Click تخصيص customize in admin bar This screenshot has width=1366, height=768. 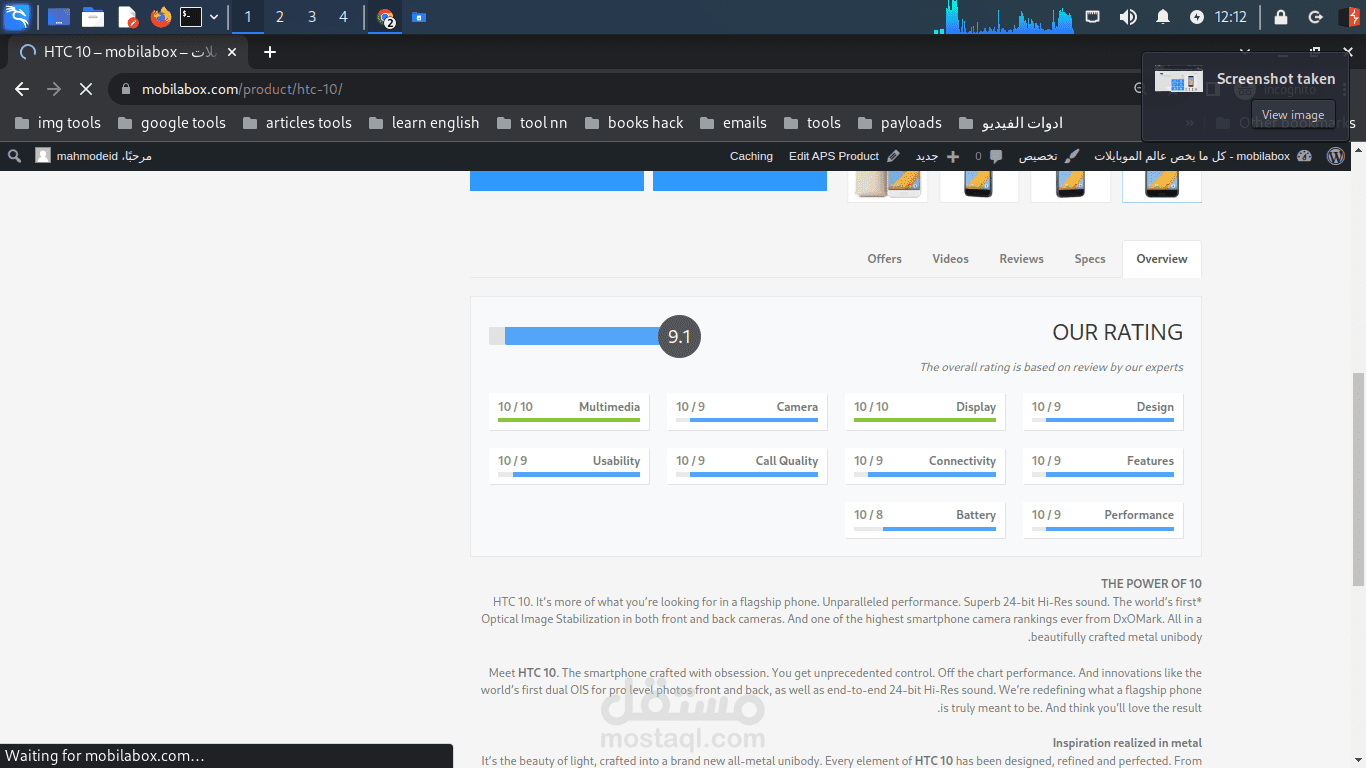coord(1049,156)
